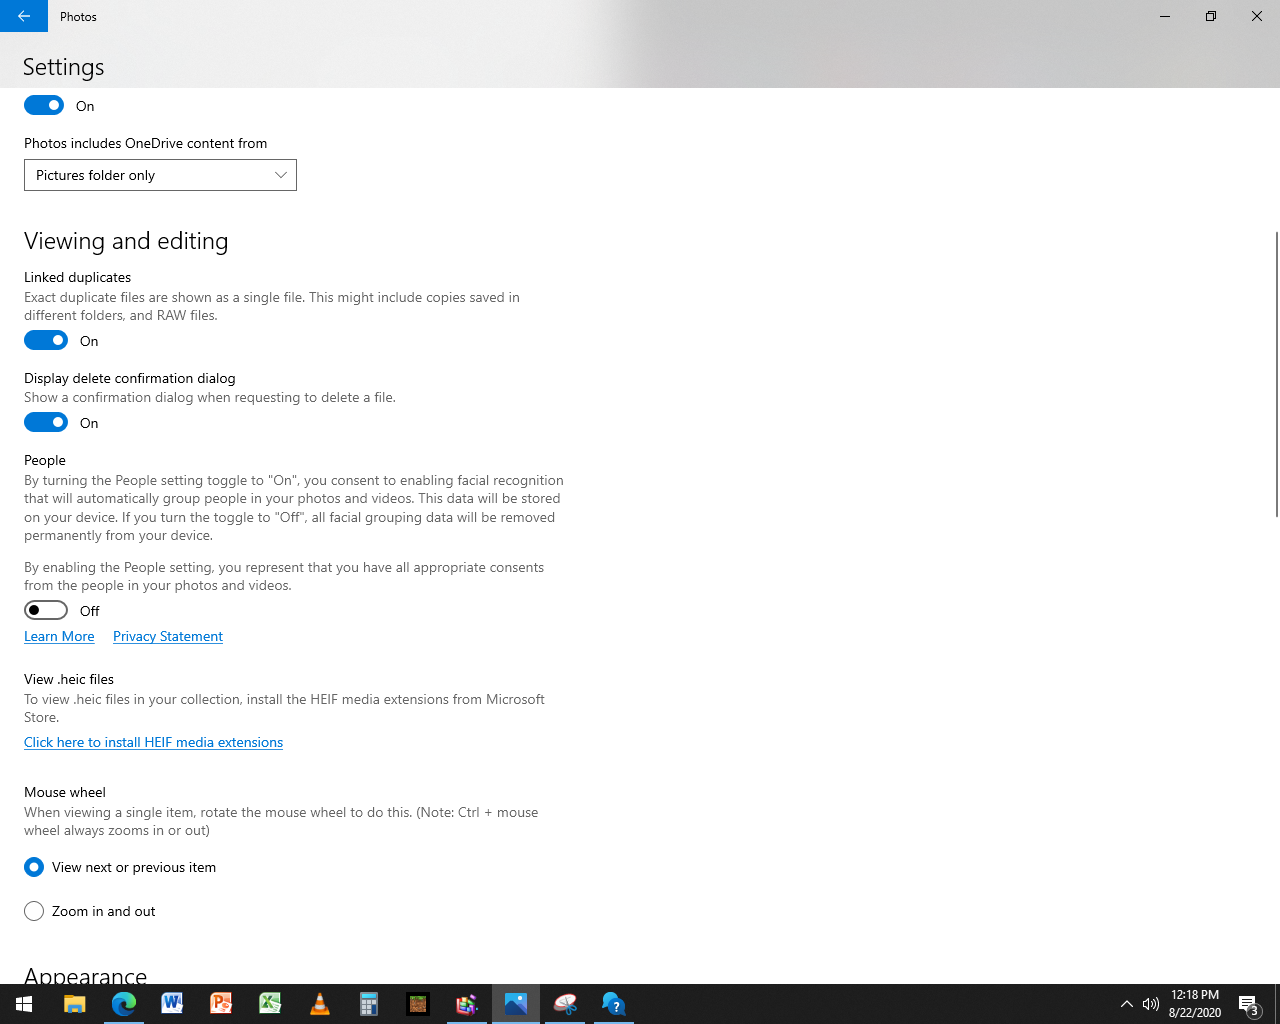Click the View .heic files label
The width and height of the screenshot is (1280, 1024).
[69, 679]
